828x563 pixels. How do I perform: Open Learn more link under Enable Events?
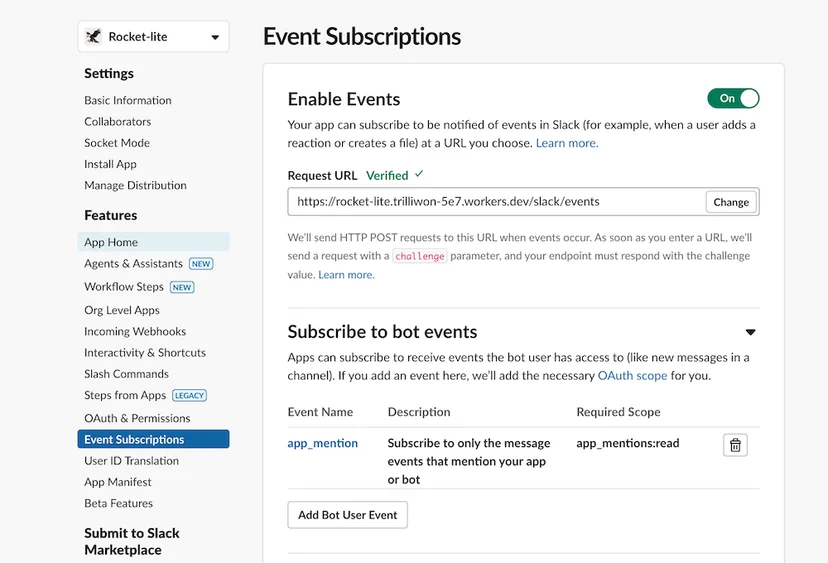click(567, 143)
